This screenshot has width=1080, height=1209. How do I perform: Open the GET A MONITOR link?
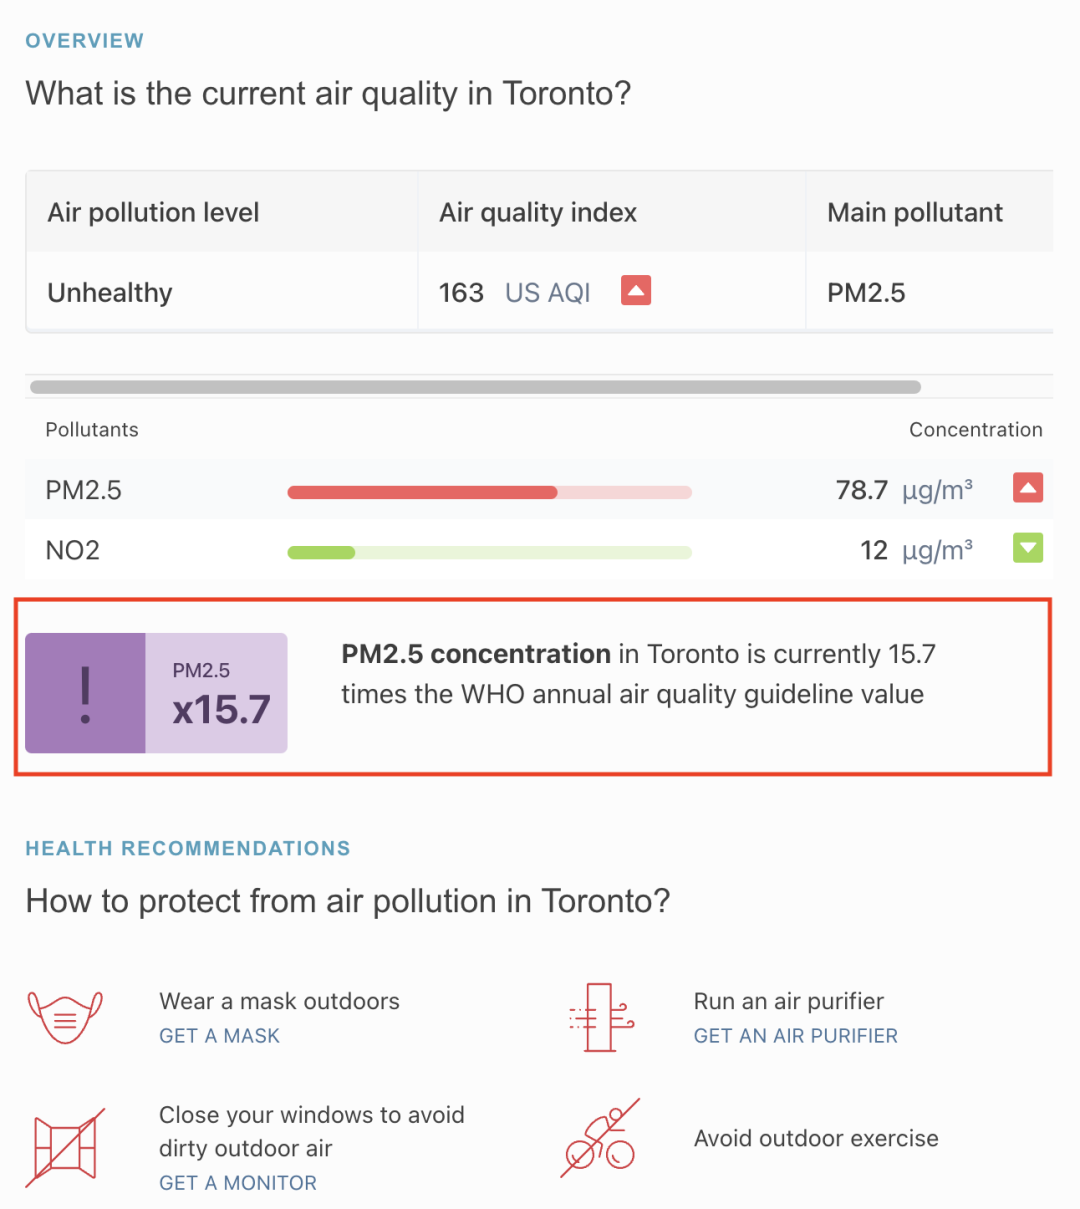[x=238, y=1183]
